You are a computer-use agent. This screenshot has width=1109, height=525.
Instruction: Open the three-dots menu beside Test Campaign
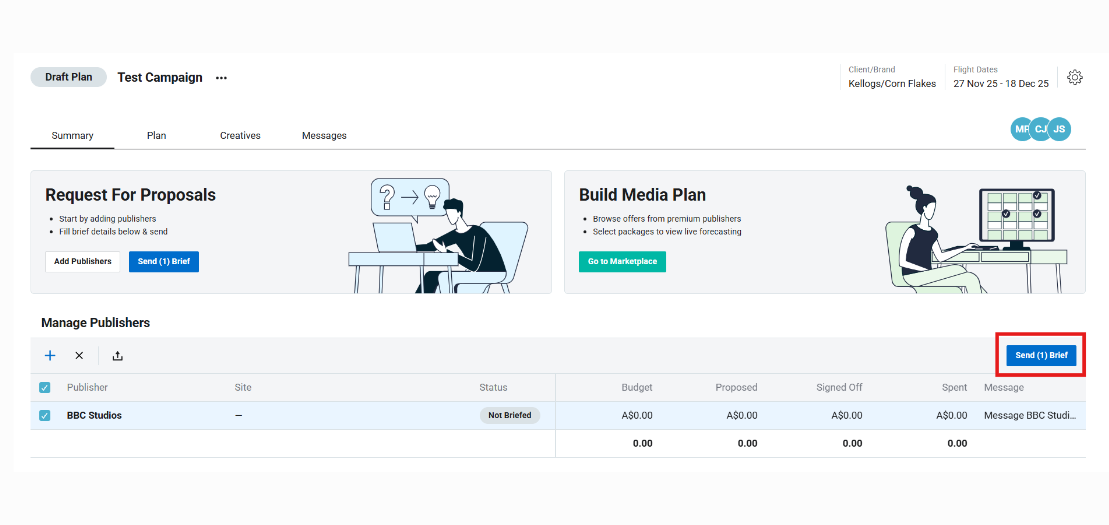tap(221, 78)
